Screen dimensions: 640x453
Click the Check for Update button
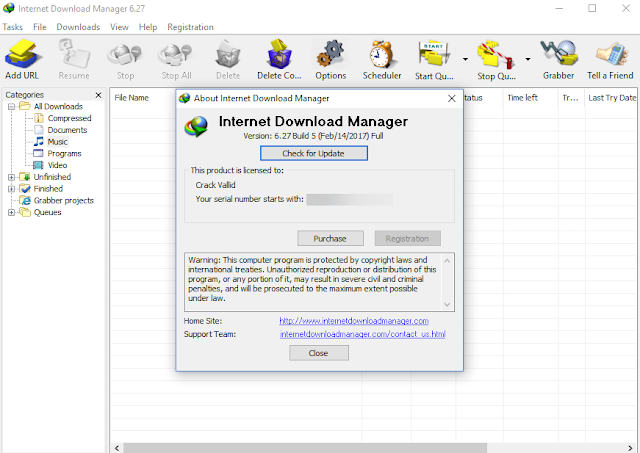[313, 153]
